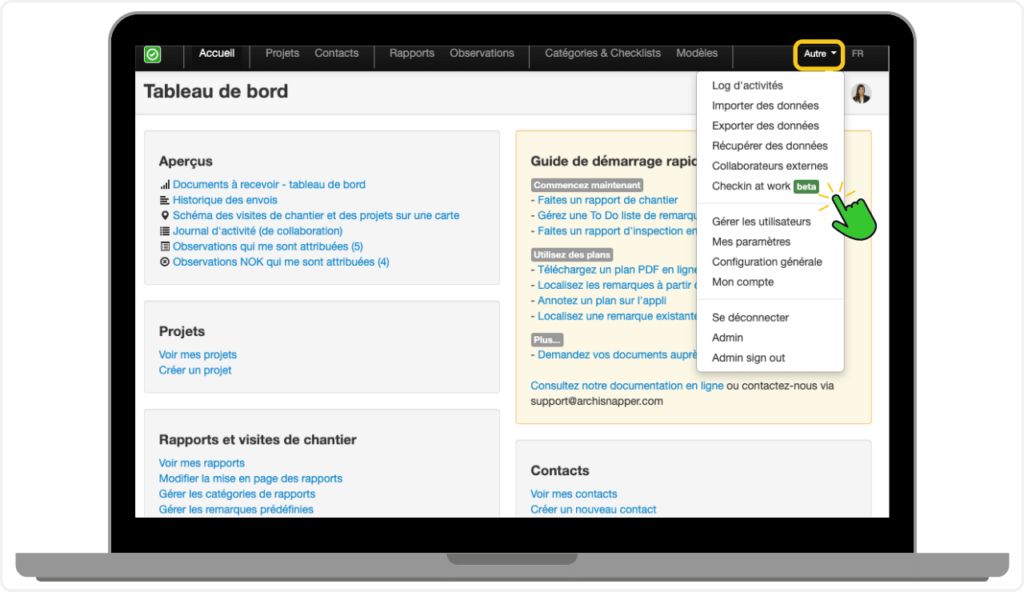Select Admin sign out
Image resolution: width=1024 pixels, height=592 pixels.
pyautogui.click(x=748, y=358)
